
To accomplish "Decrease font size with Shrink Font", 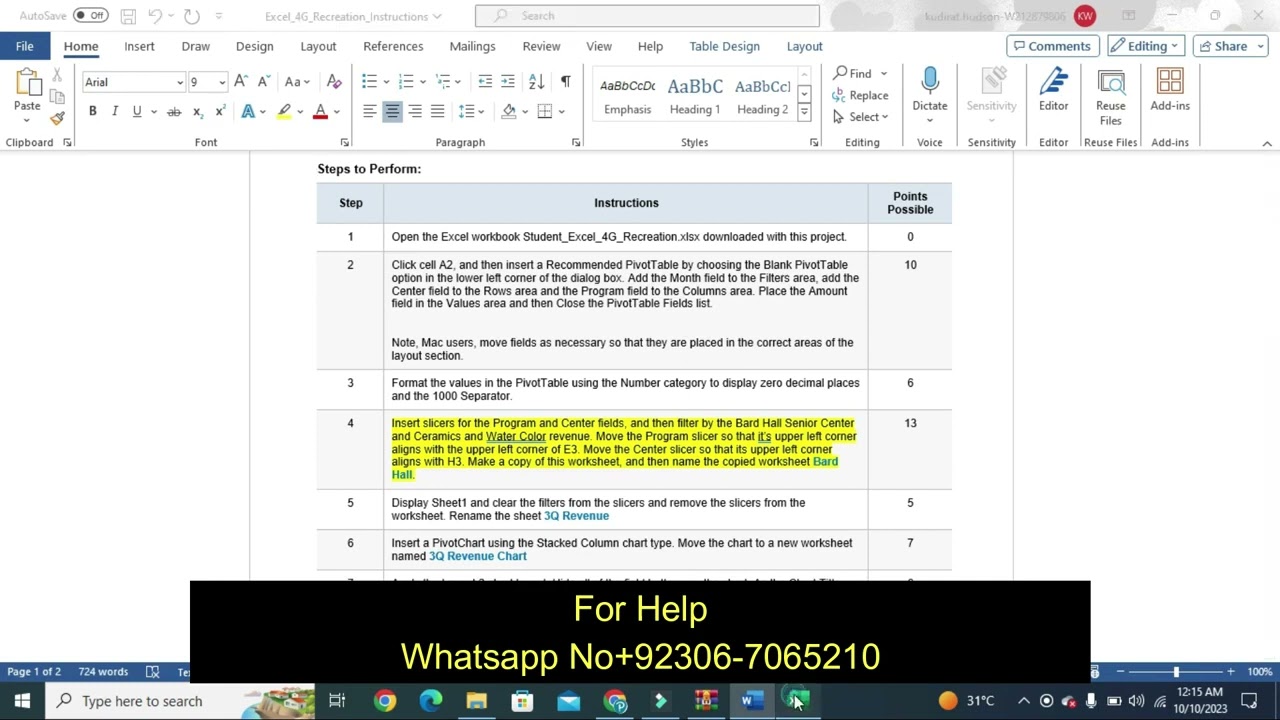I will click(263, 82).
